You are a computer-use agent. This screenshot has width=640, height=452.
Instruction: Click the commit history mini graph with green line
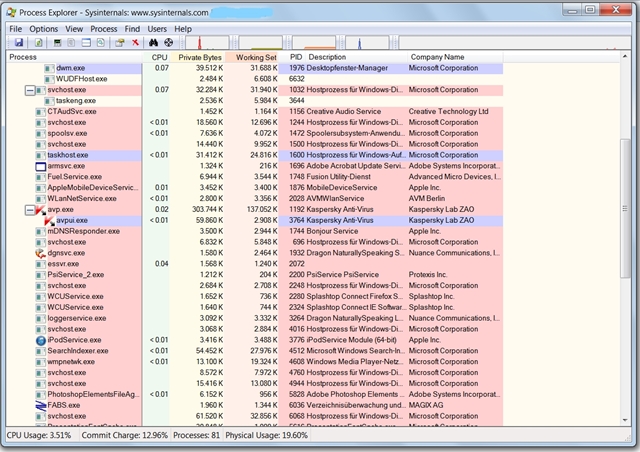point(261,42)
